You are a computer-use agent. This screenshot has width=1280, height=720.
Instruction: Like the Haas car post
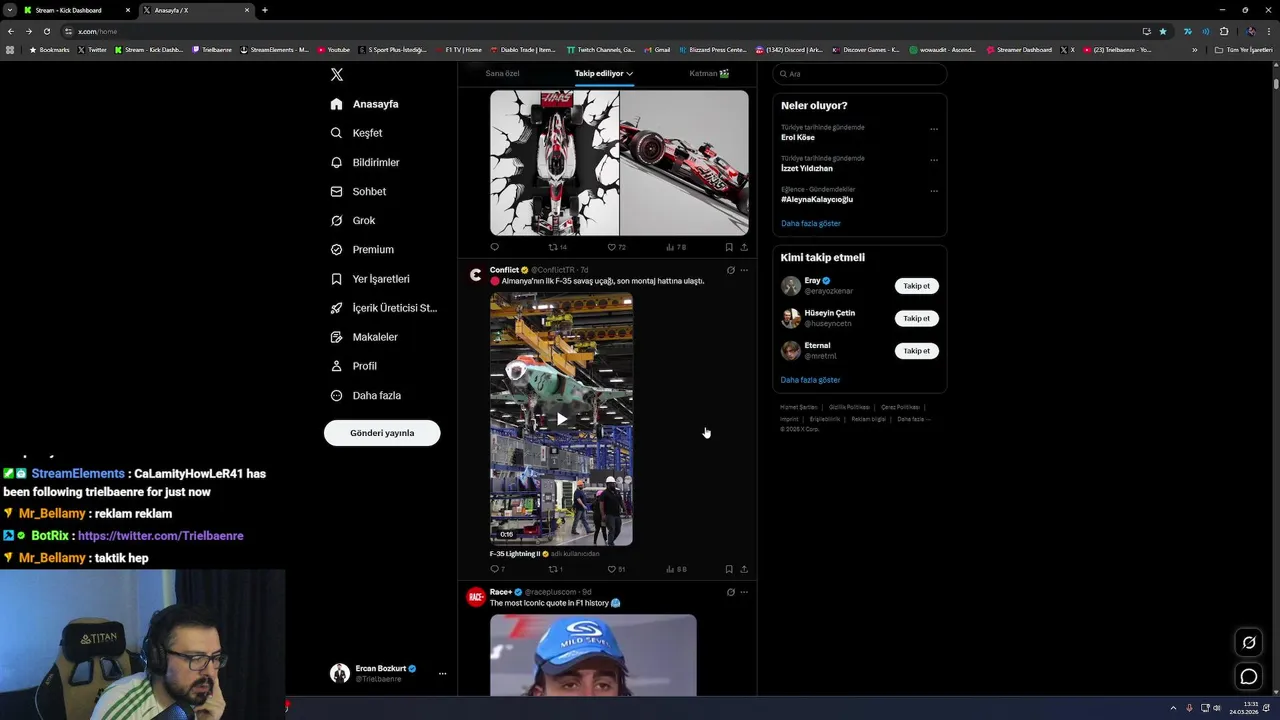pos(616,247)
